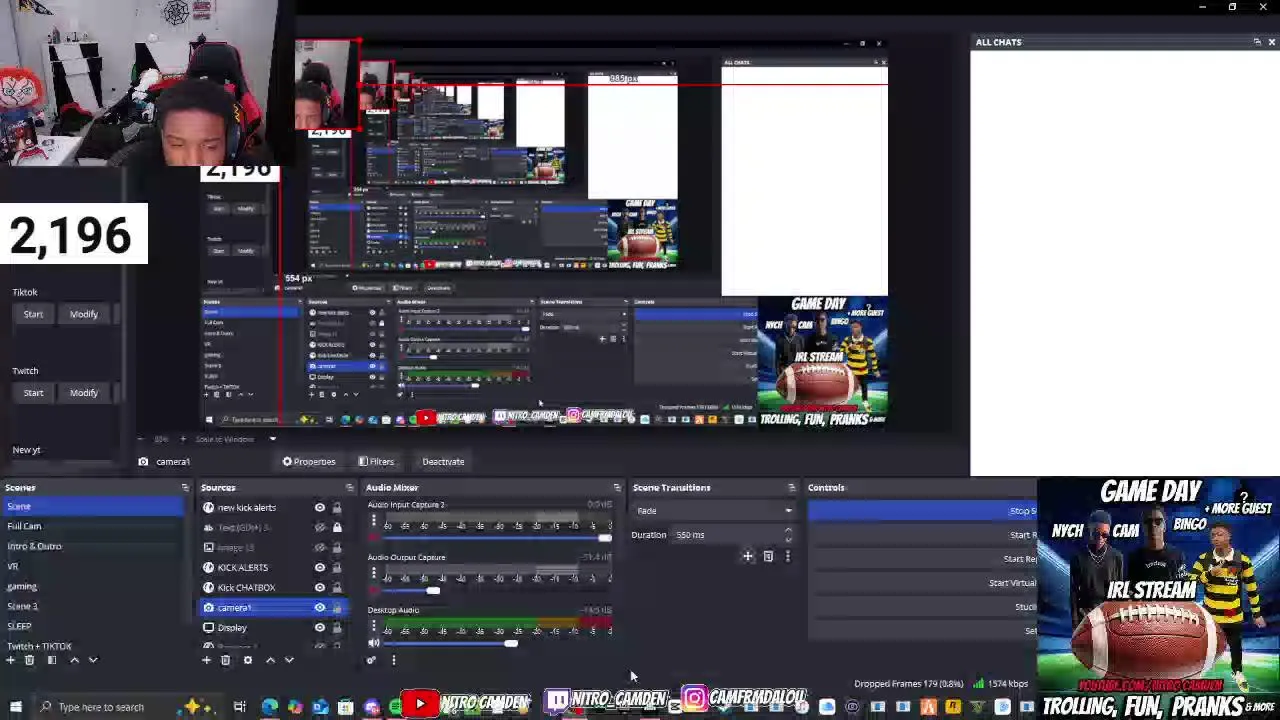
Task: Open Properties for camera1
Action: (309, 462)
